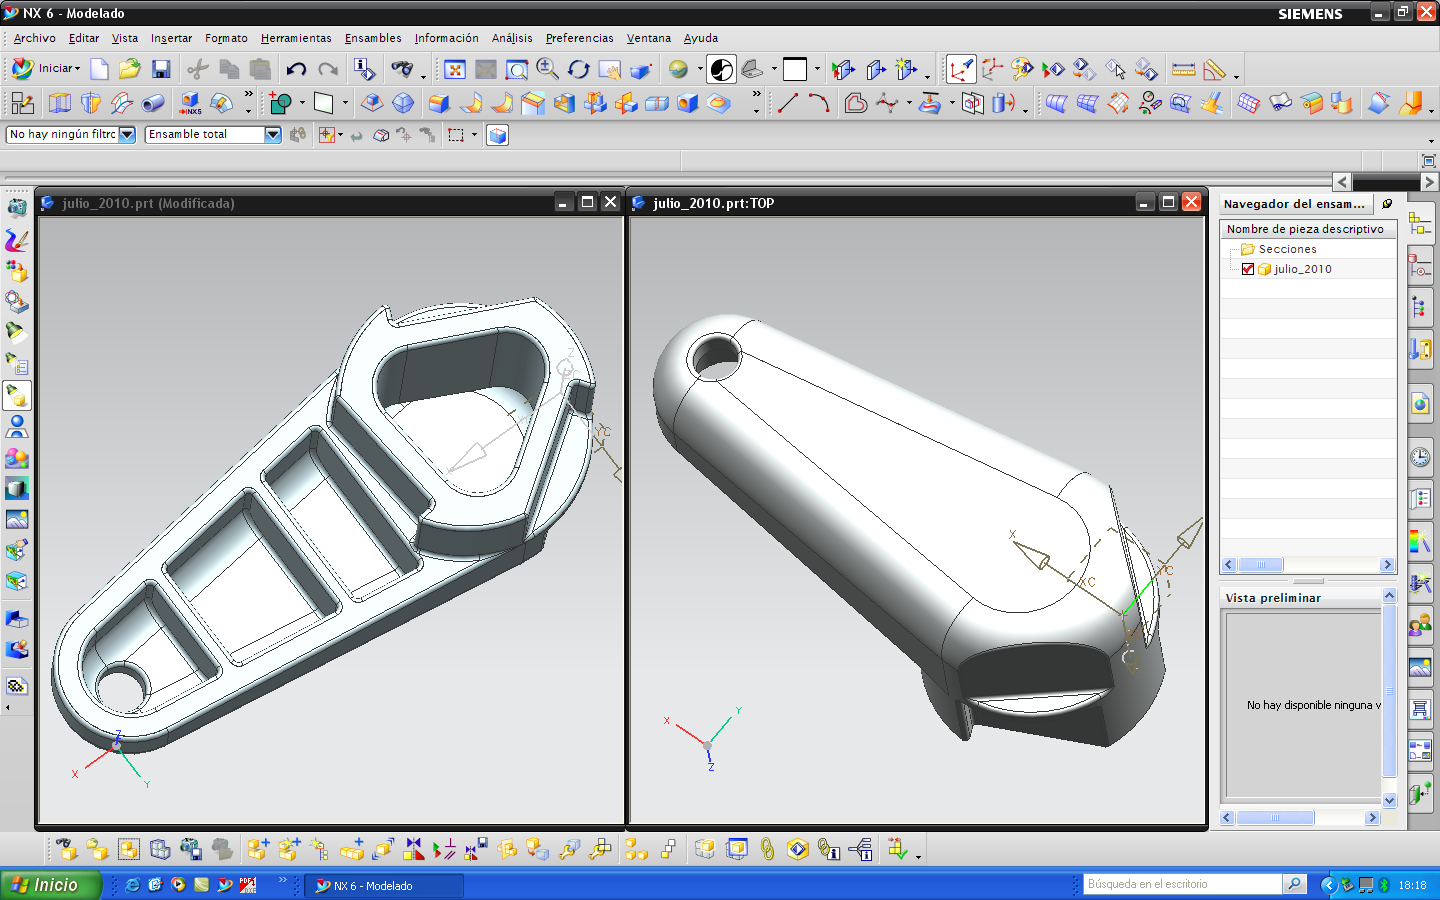
Task: Open a file with the folder icon
Action: coord(130,69)
